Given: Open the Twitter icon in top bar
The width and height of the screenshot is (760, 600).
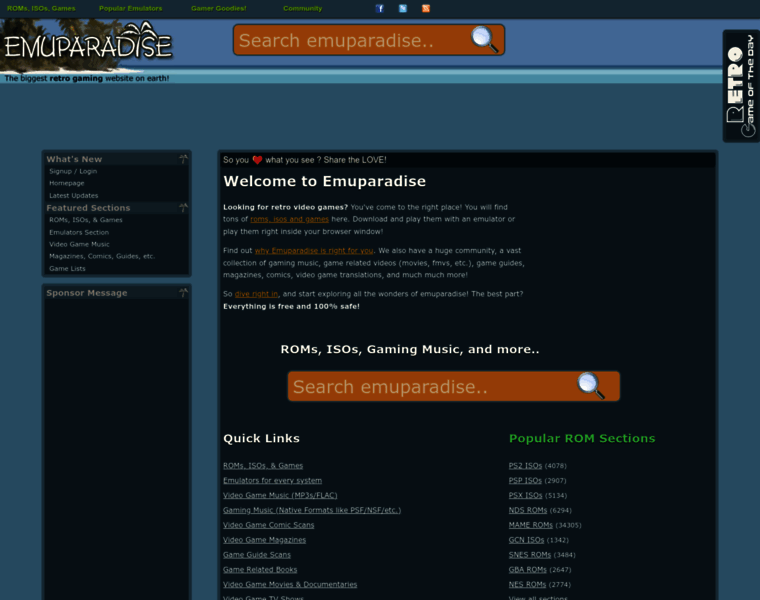Looking at the screenshot, I should (x=403, y=8).
